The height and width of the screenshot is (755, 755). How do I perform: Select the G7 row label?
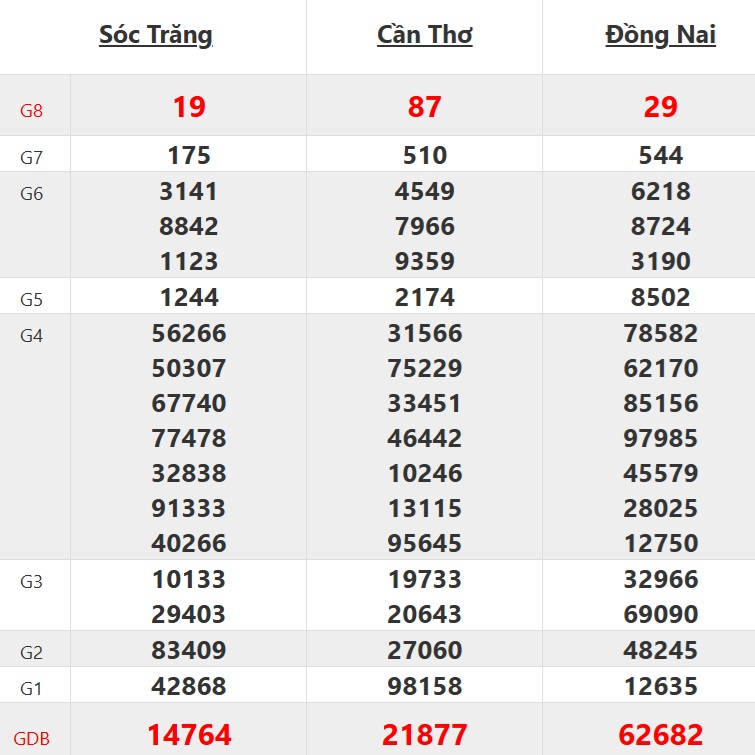tap(32, 158)
